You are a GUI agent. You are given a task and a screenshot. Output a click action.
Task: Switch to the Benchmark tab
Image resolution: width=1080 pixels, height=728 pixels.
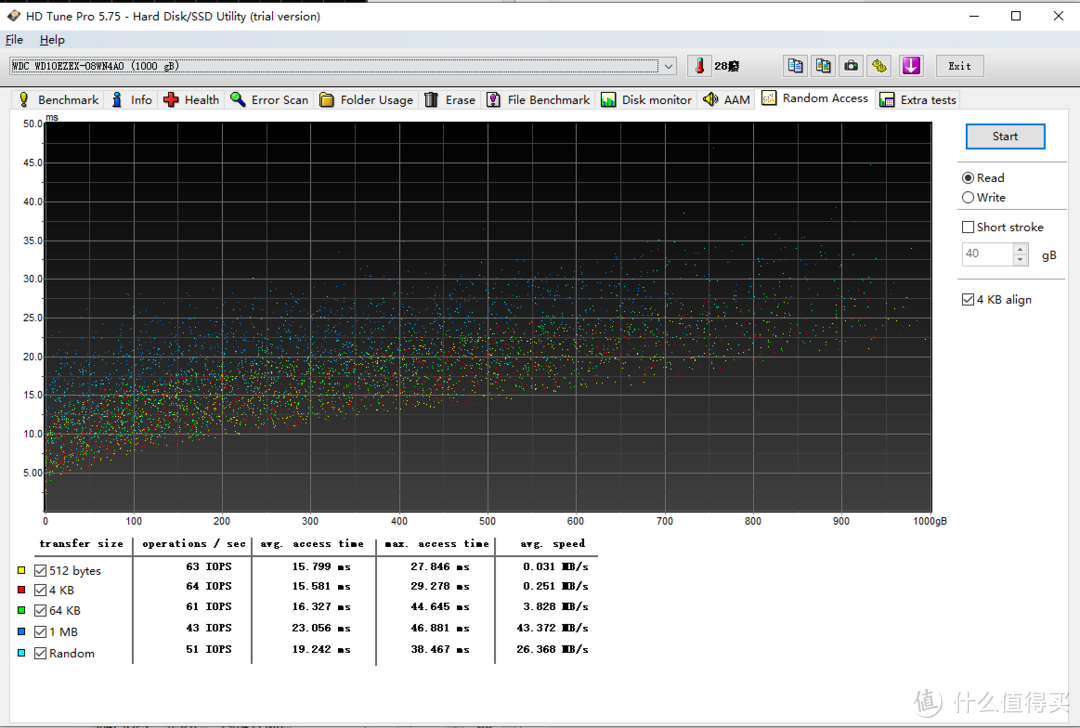pos(59,100)
